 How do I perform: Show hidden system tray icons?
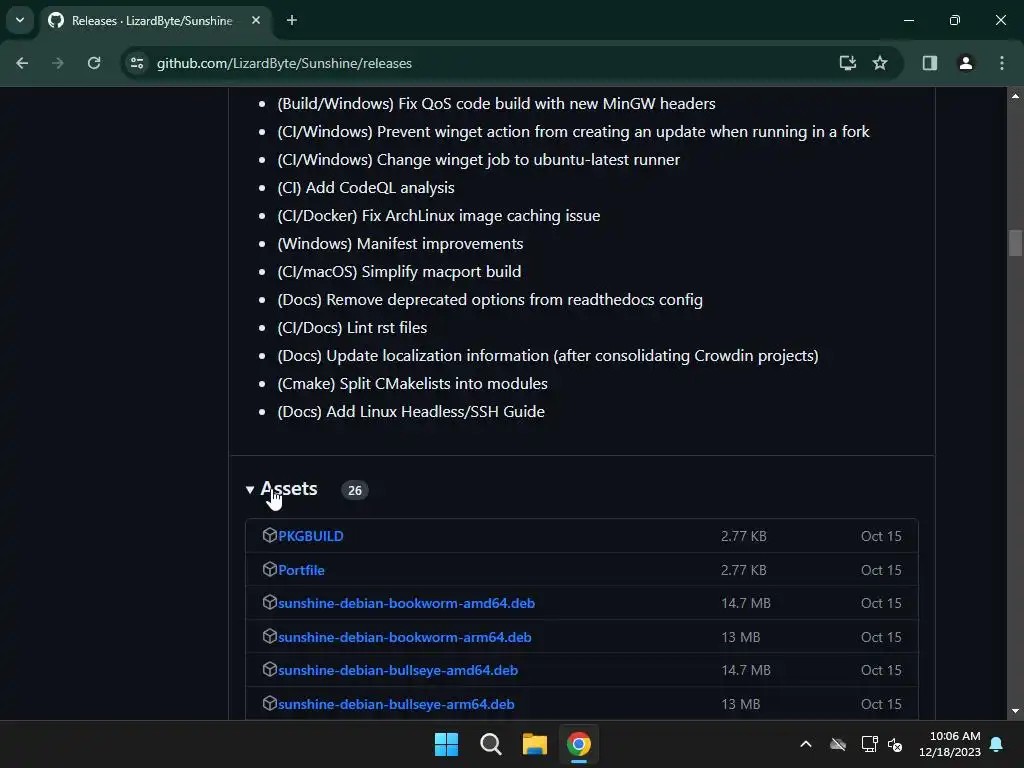point(806,744)
